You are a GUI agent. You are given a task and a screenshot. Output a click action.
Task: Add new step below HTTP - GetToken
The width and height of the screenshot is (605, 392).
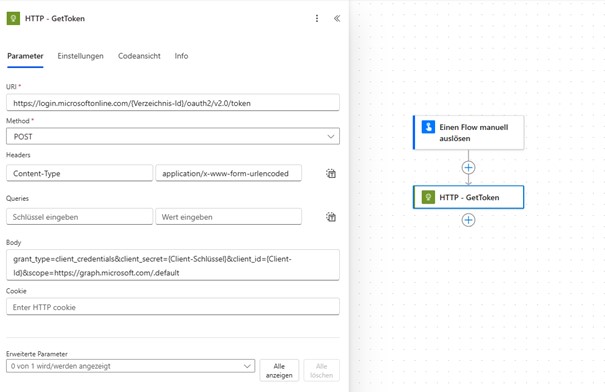click(x=468, y=220)
